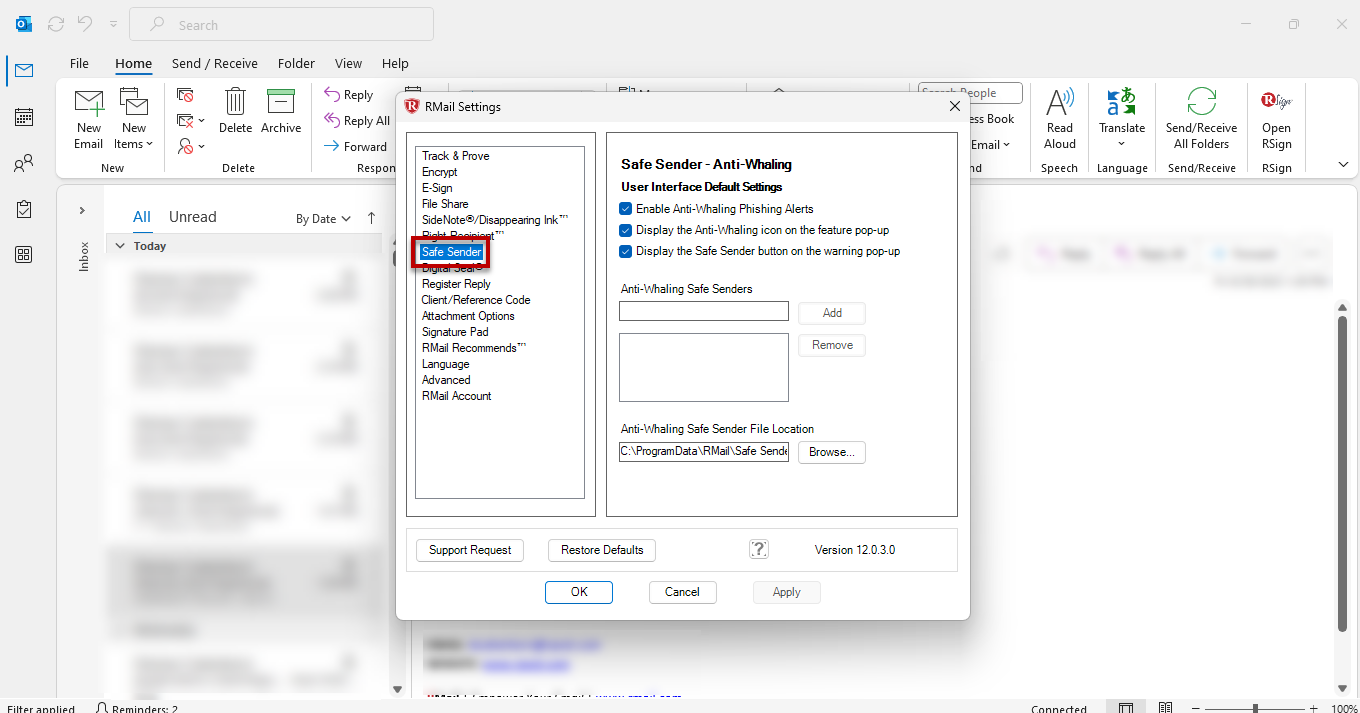Click the Reply All ribbon button
Image resolution: width=1360 pixels, height=713 pixels.
(357, 121)
